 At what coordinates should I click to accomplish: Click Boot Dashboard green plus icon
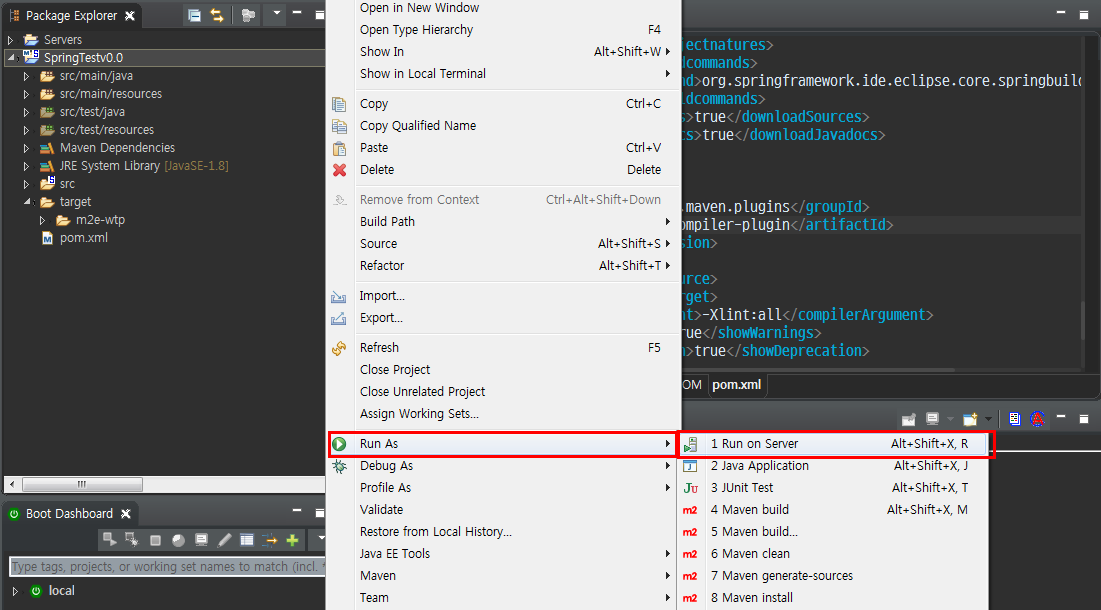tap(293, 540)
